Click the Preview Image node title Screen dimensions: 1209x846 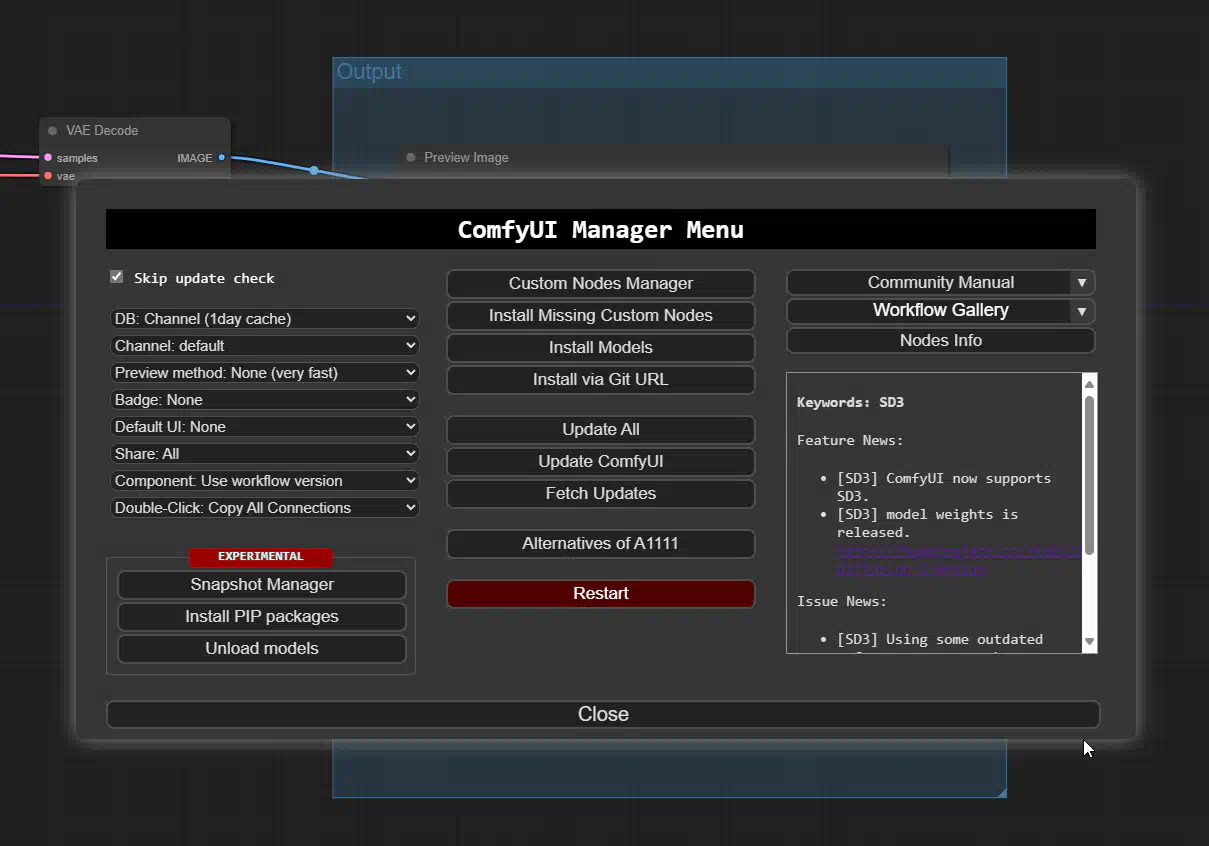pos(466,158)
